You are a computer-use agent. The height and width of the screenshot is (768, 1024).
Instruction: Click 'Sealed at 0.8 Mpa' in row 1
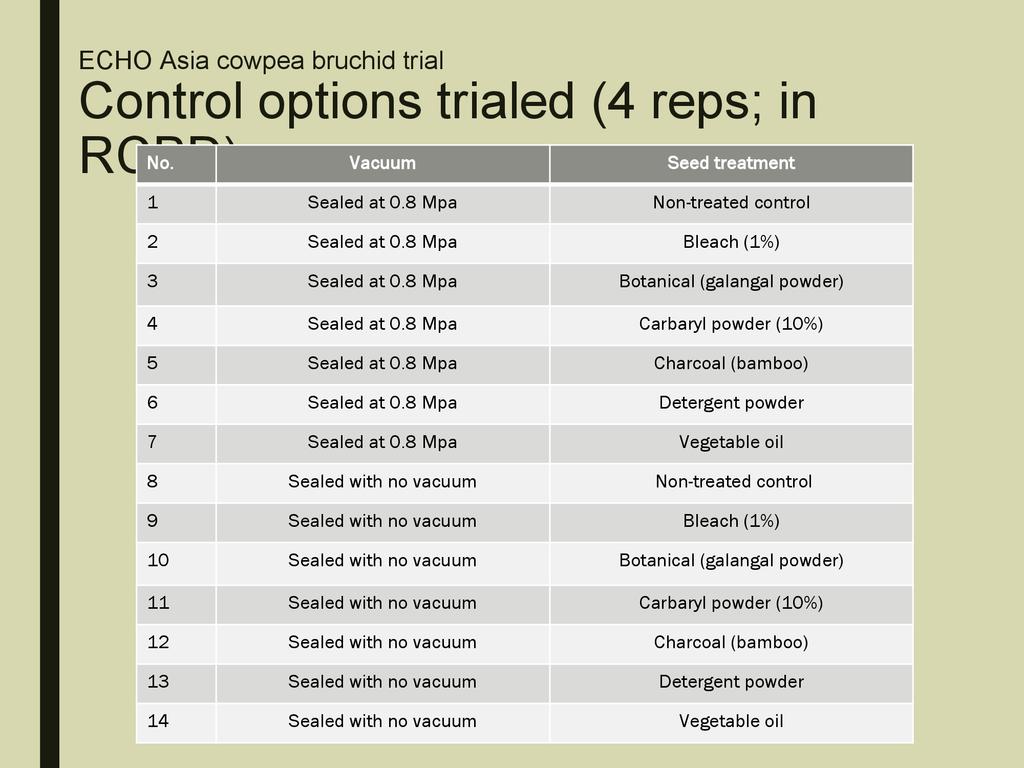382,203
